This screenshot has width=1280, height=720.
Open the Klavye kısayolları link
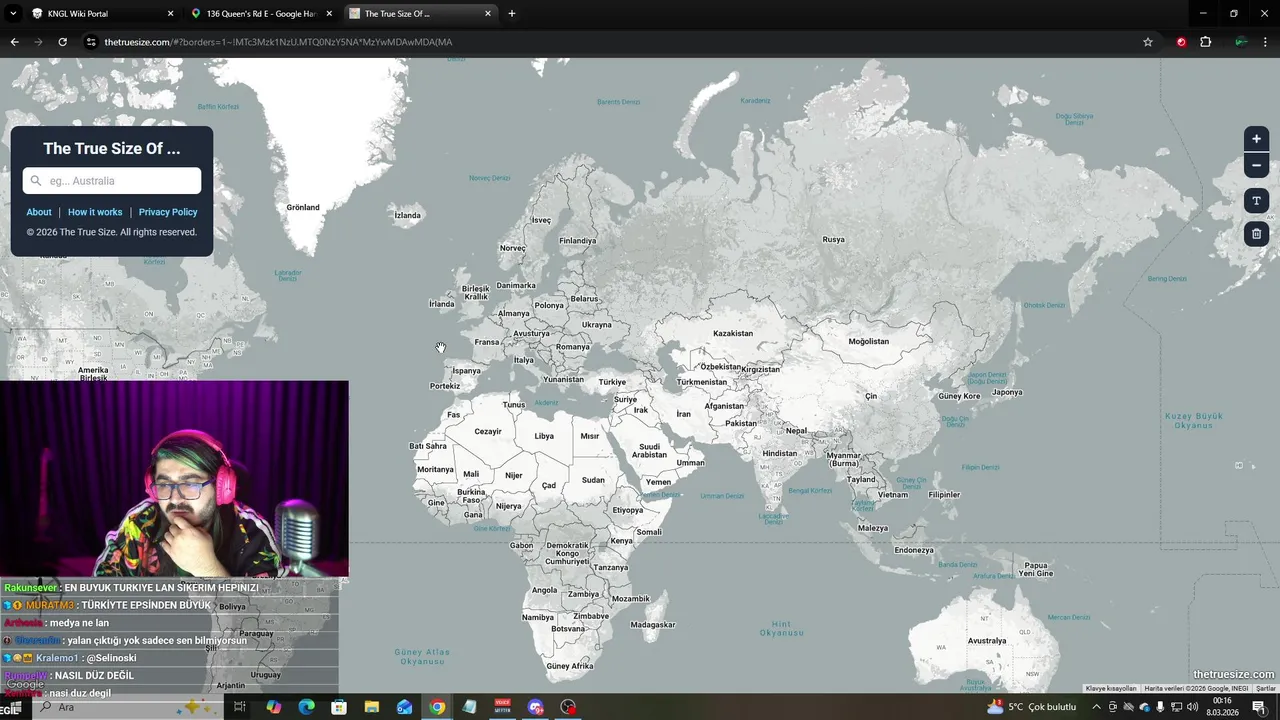[x=1111, y=689]
